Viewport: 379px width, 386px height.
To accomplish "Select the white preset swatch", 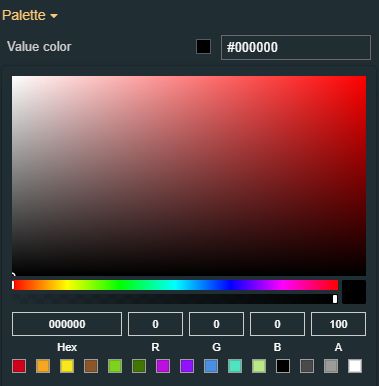I will pyautogui.click(x=355, y=366).
